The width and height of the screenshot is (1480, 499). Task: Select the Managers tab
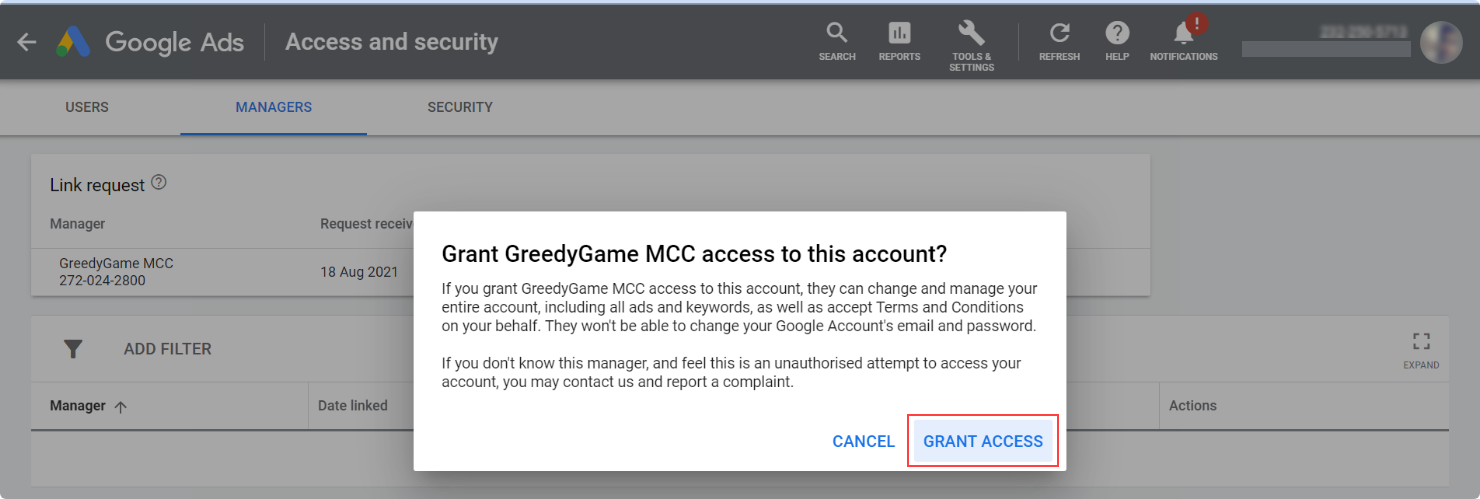click(274, 107)
